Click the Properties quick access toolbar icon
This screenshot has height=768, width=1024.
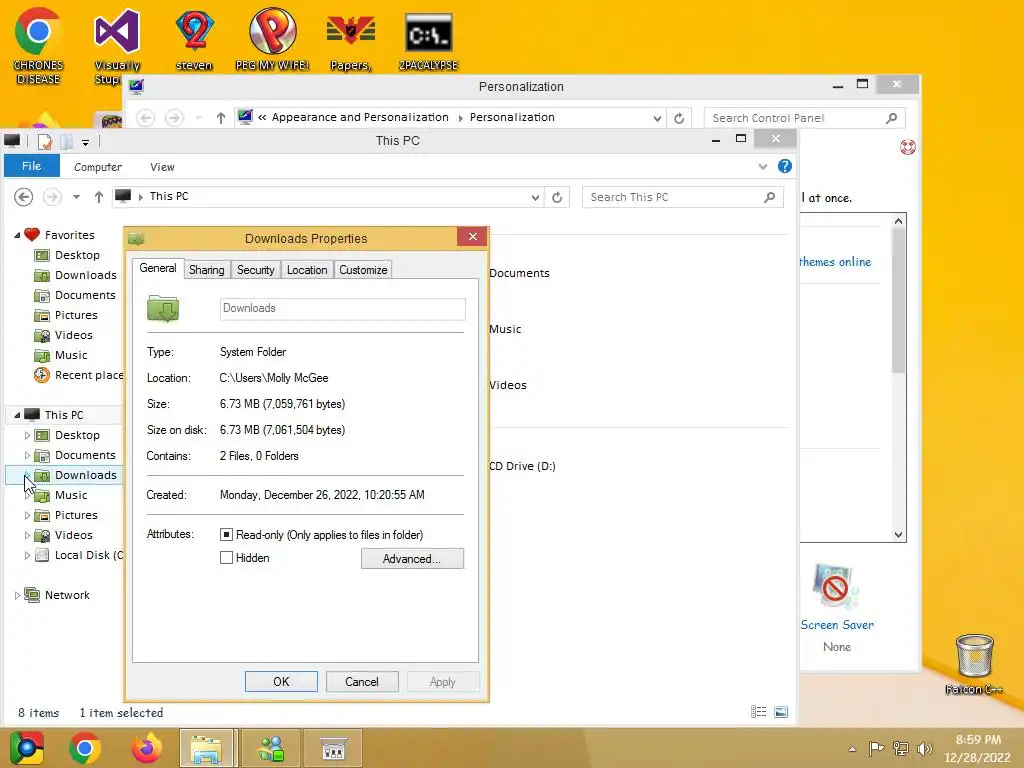44,141
